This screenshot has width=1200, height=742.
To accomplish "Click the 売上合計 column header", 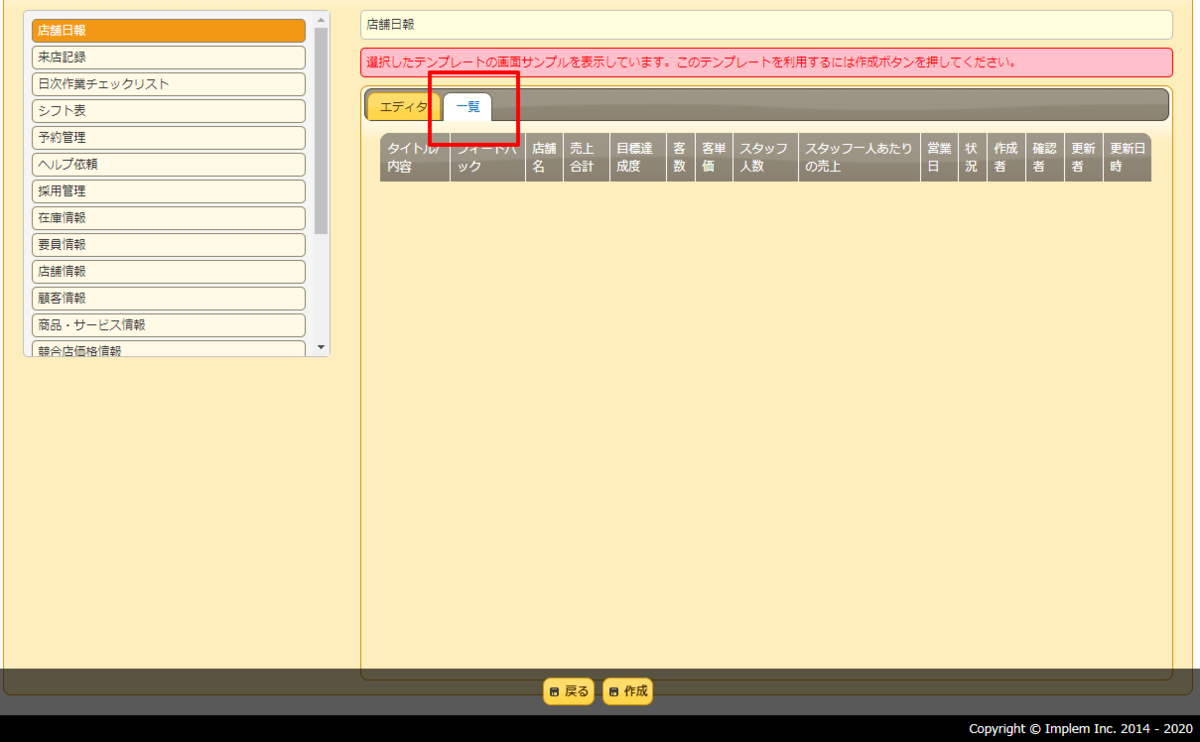I will [585, 157].
